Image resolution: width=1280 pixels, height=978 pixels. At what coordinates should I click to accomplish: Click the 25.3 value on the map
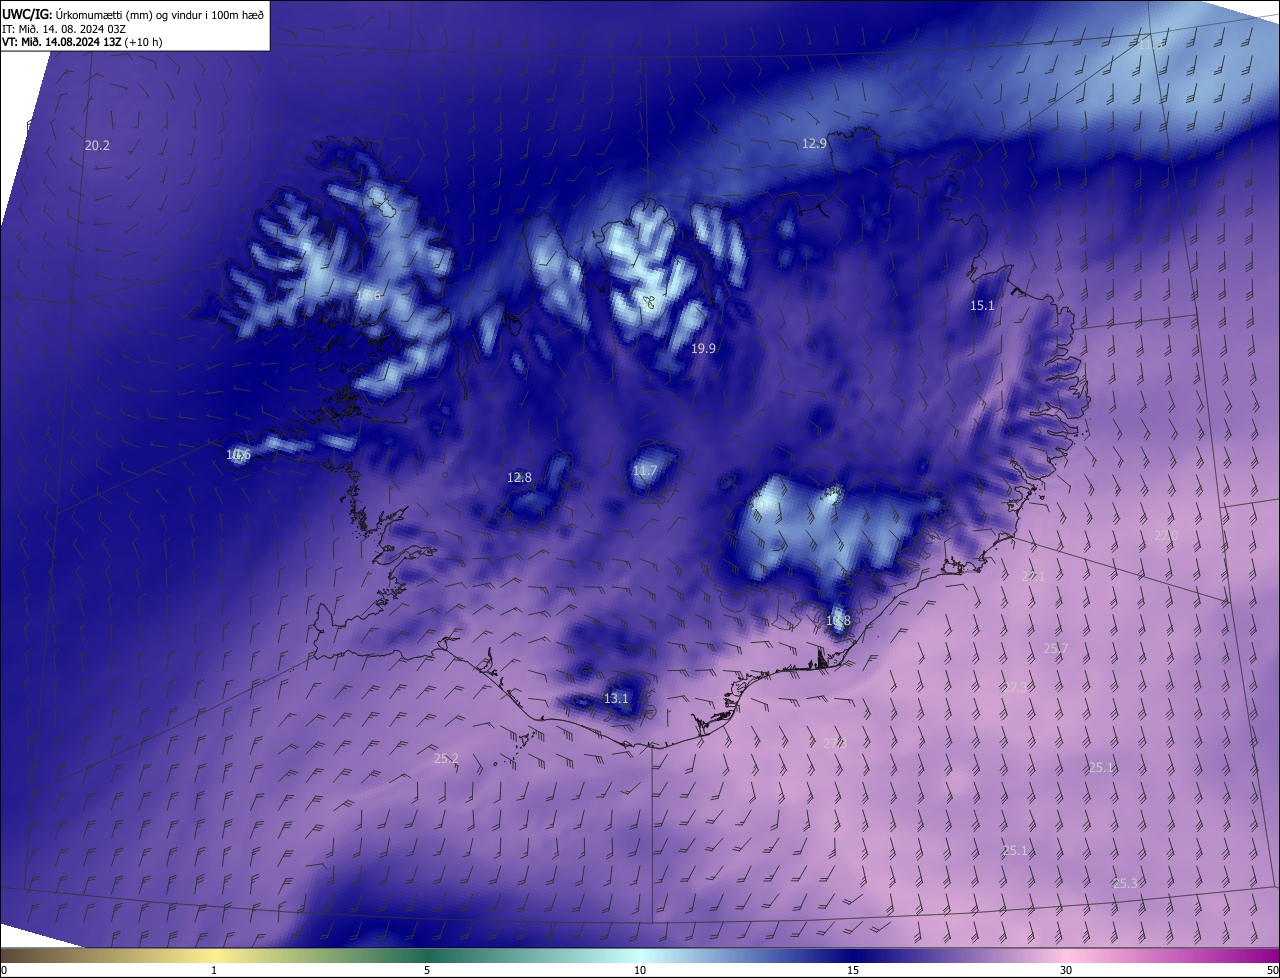tap(1125, 884)
